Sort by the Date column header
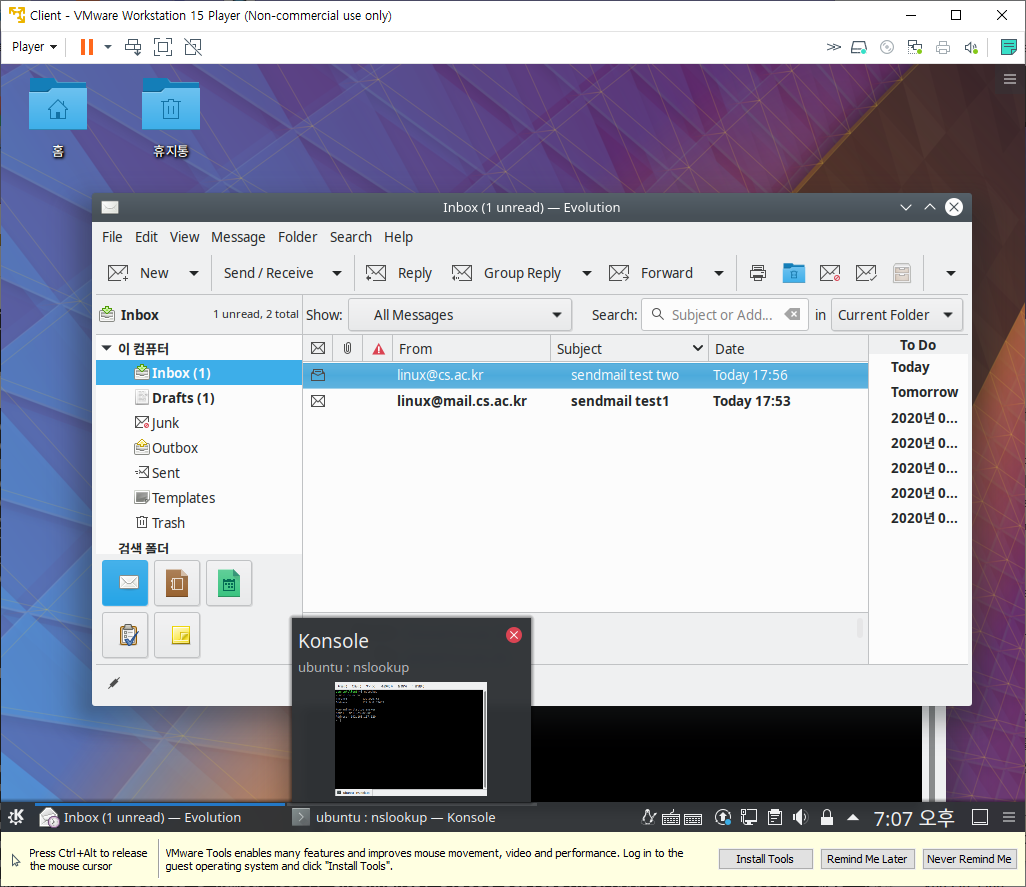 pyautogui.click(x=788, y=349)
